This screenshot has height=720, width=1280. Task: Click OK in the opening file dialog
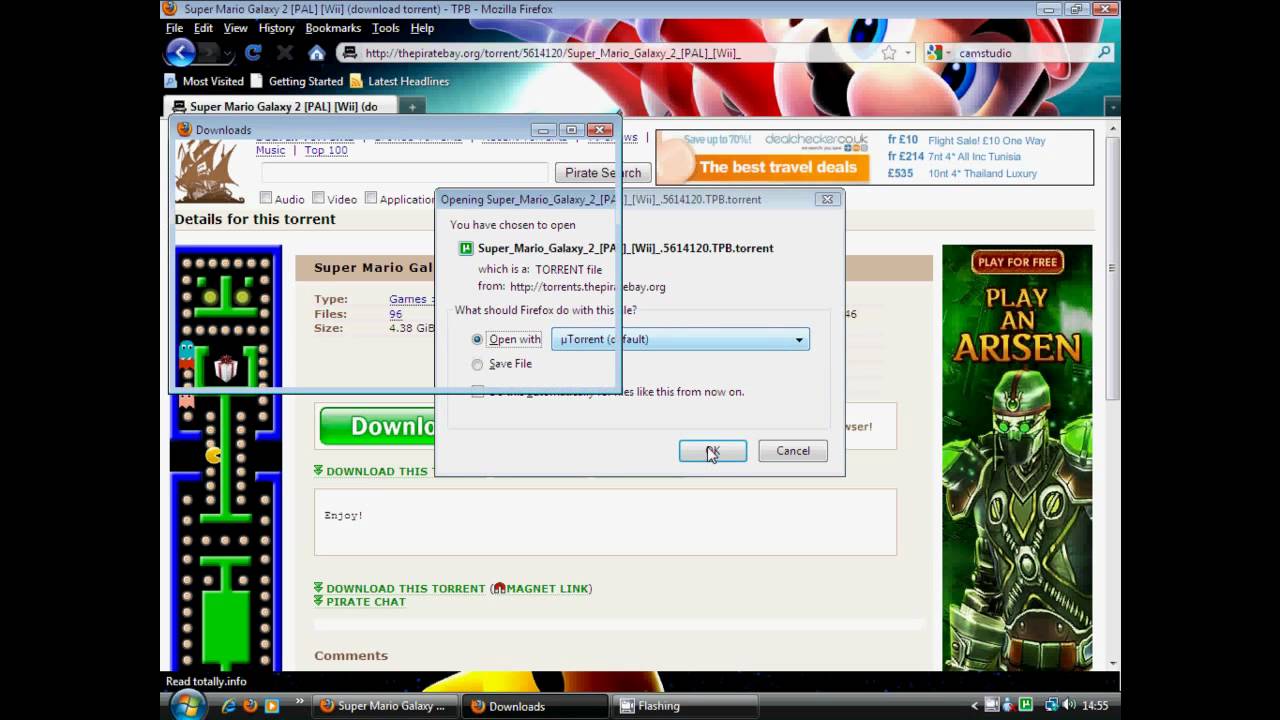712,451
